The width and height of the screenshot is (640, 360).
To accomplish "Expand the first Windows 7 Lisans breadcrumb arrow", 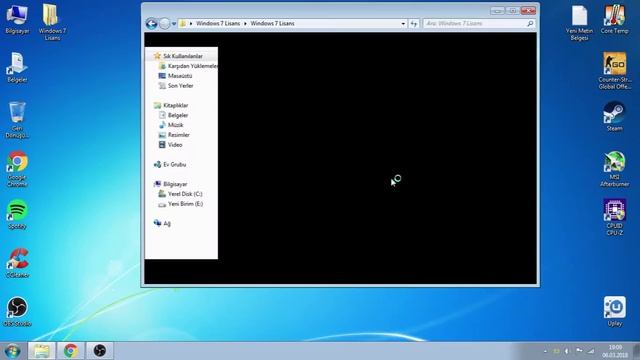I will [x=245, y=24].
